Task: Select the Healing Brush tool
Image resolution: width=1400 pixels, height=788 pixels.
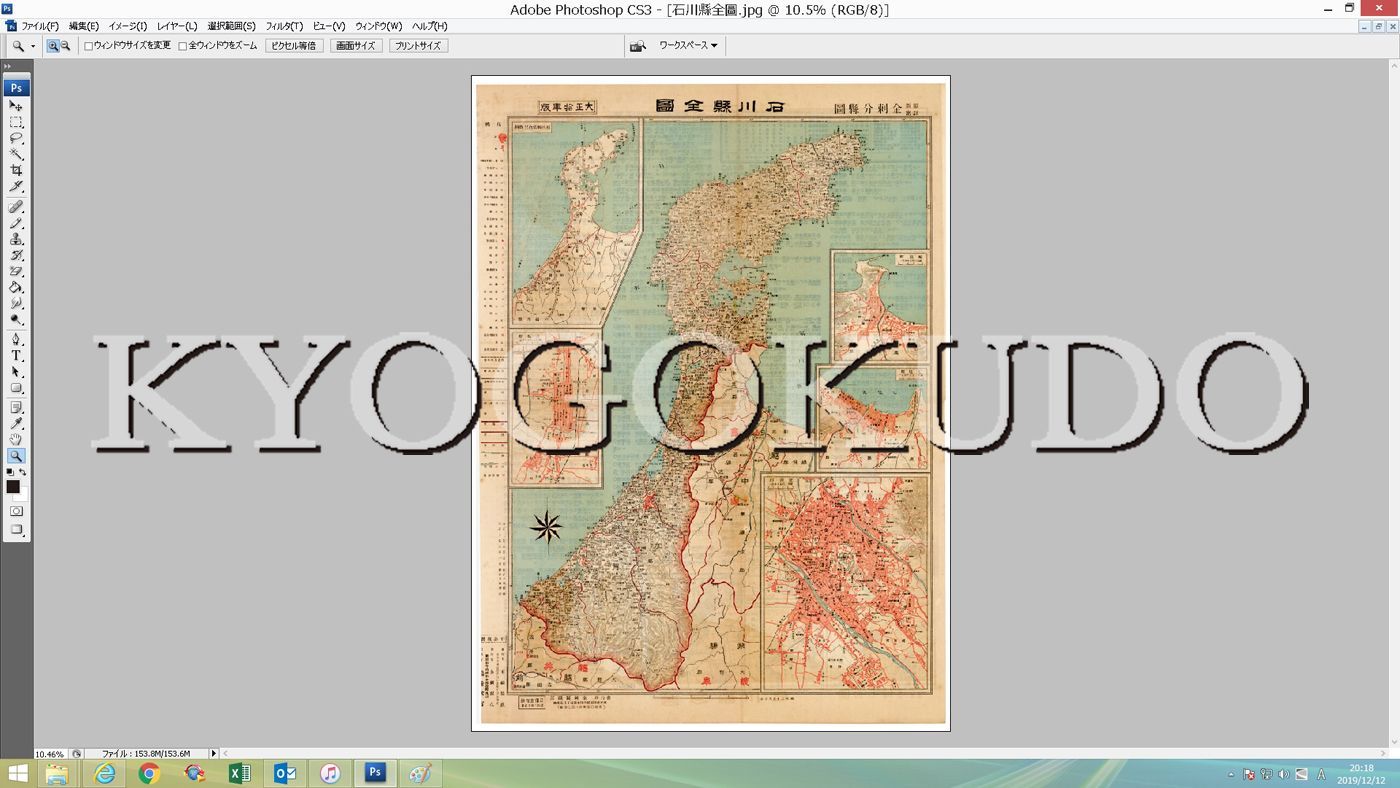Action: [16, 207]
